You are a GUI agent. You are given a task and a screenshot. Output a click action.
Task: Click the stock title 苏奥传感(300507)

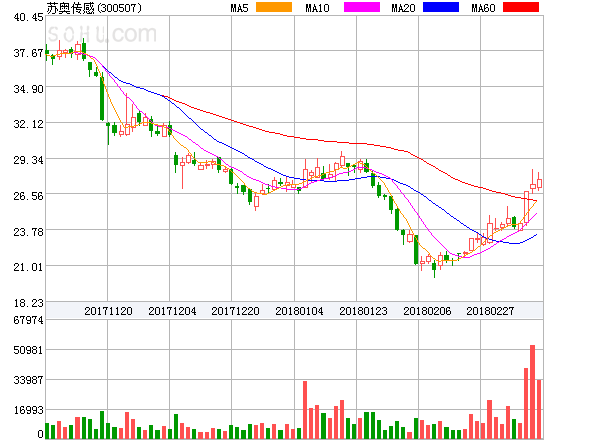point(94,8)
